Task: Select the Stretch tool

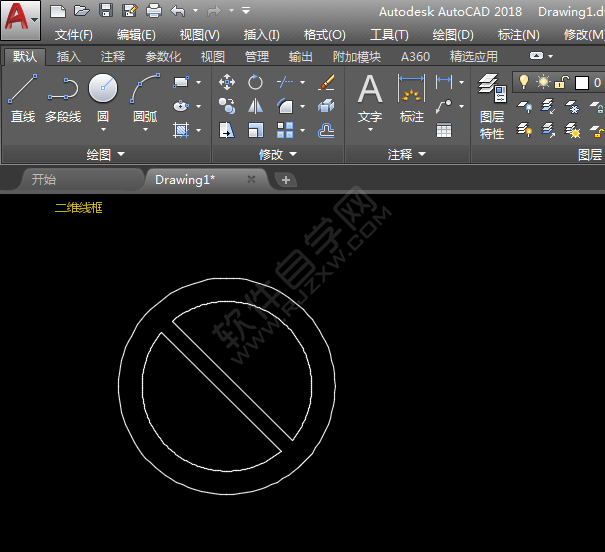Action: coord(226,130)
